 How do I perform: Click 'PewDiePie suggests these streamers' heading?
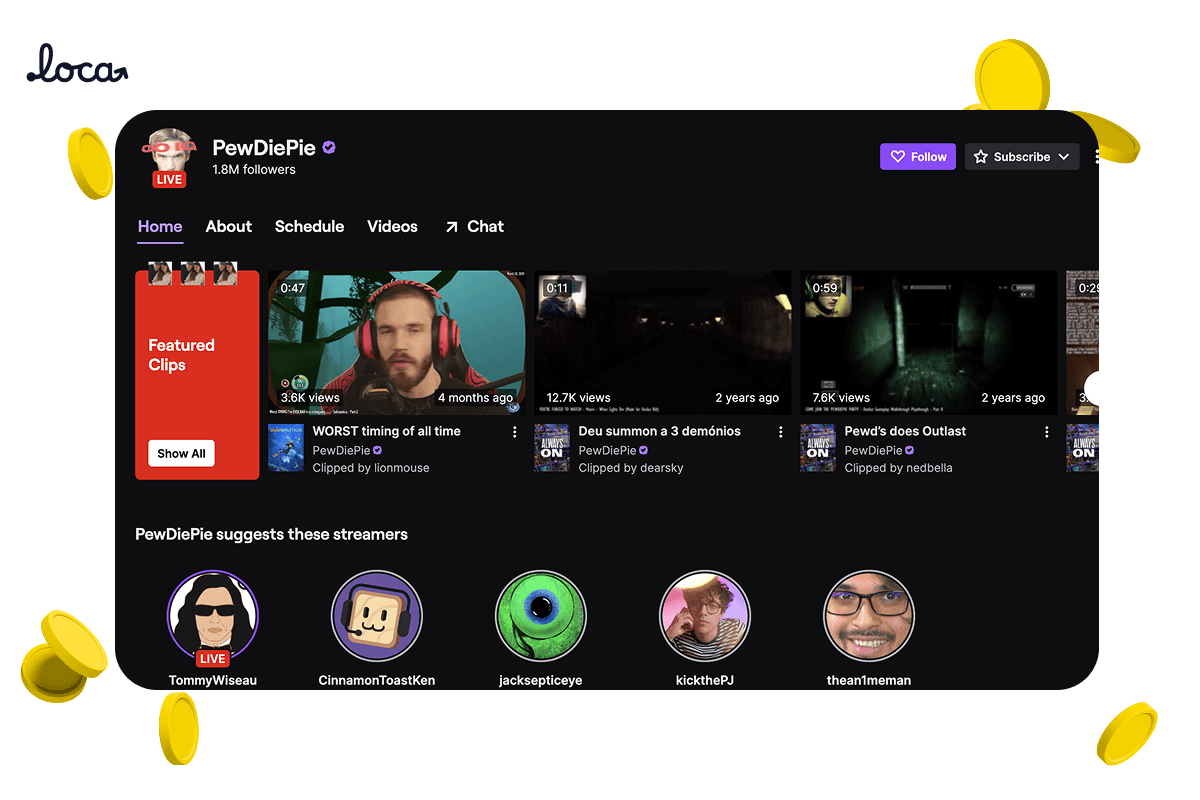click(x=271, y=534)
